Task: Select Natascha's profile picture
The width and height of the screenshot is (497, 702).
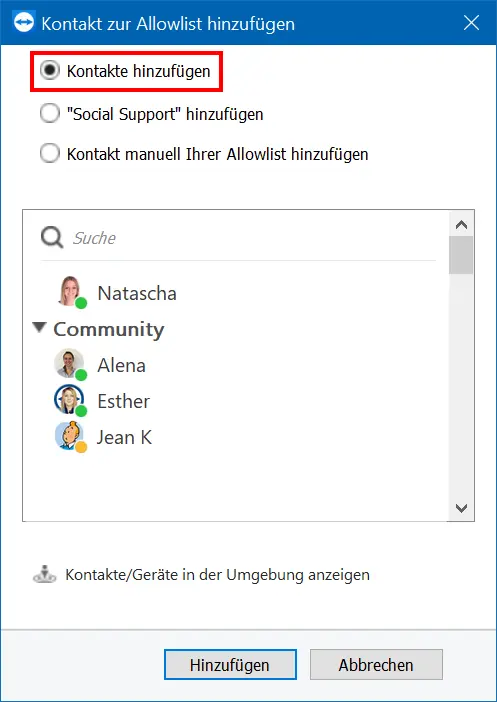Action: coord(70,292)
